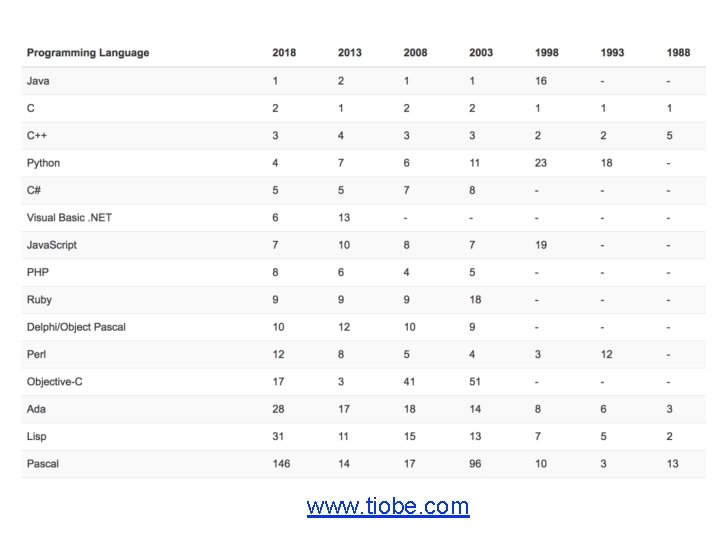Viewport: 720px width, 540px height.
Task: Open the www.tiobe.com link
Action: coord(388,506)
